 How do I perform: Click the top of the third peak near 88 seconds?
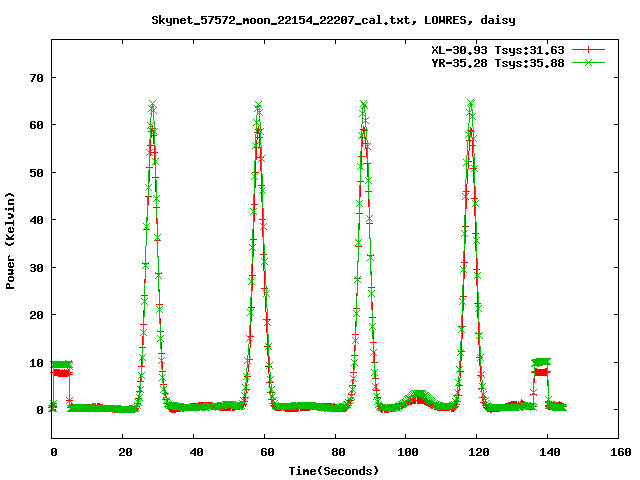click(x=364, y=104)
